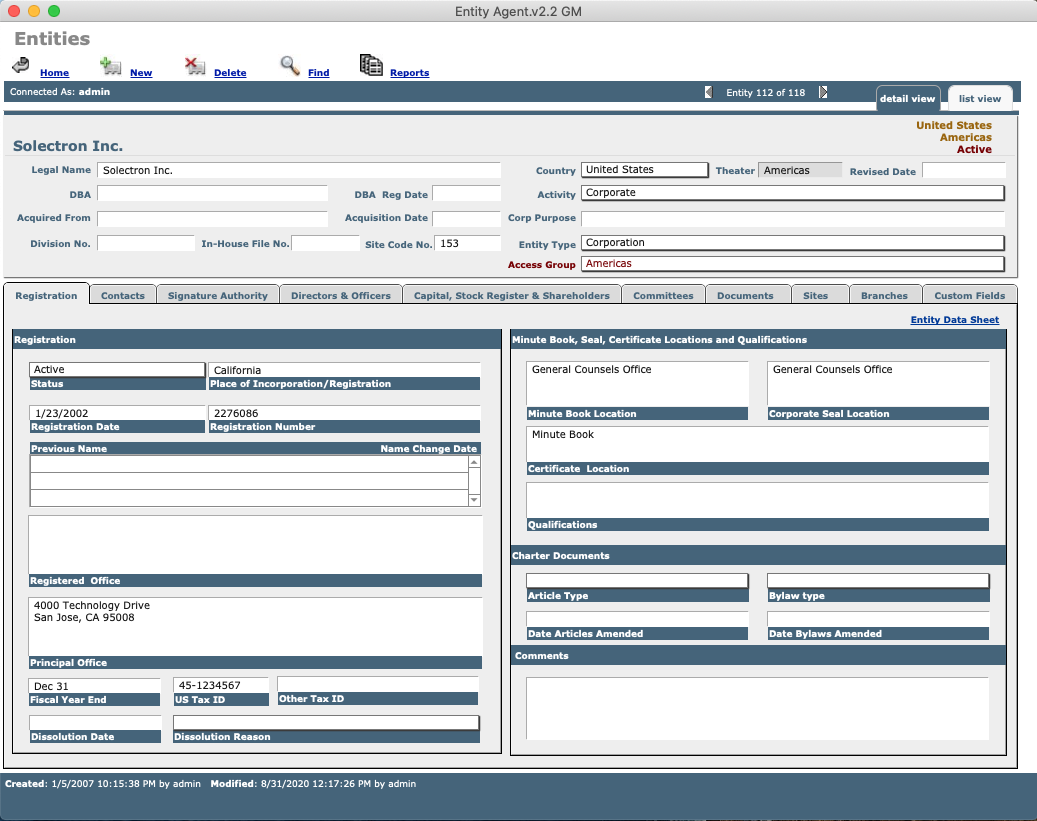Go to next entity record arrow
The height and width of the screenshot is (821, 1037).
[823, 92]
